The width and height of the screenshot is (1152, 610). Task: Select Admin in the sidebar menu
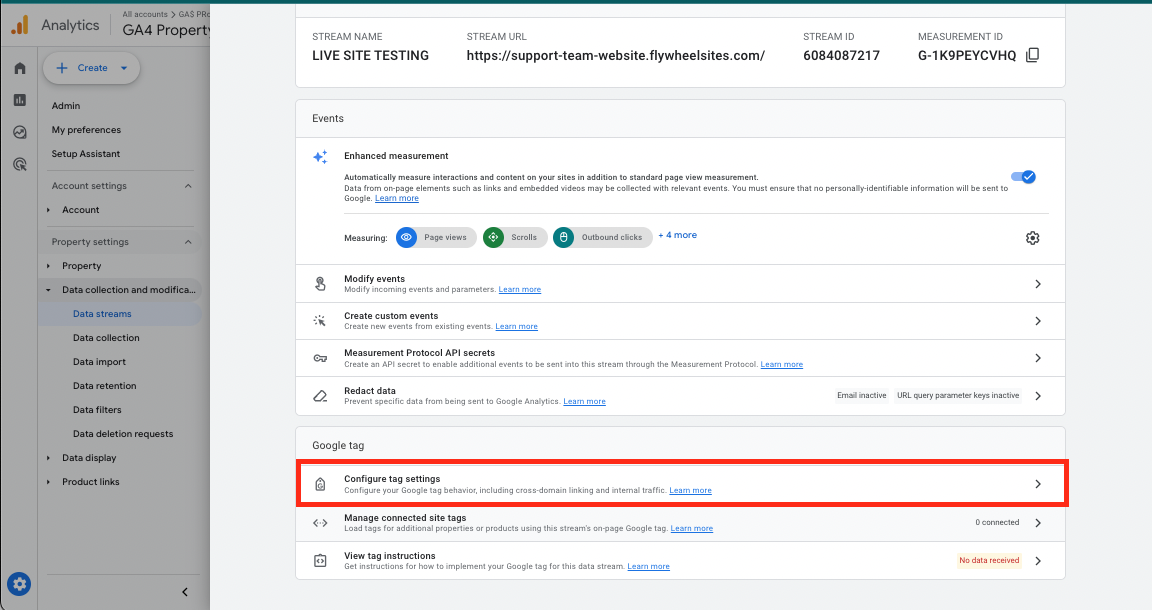point(66,106)
